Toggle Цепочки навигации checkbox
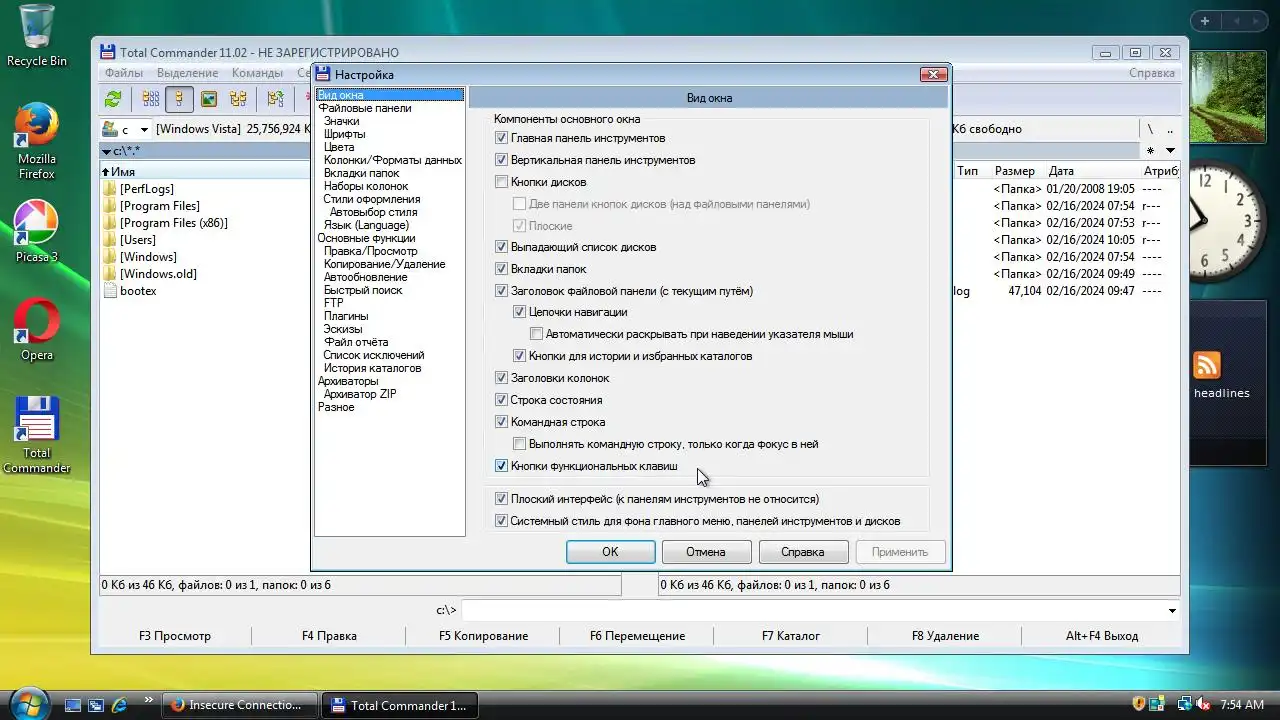The width and height of the screenshot is (1280, 720). click(519, 312)
